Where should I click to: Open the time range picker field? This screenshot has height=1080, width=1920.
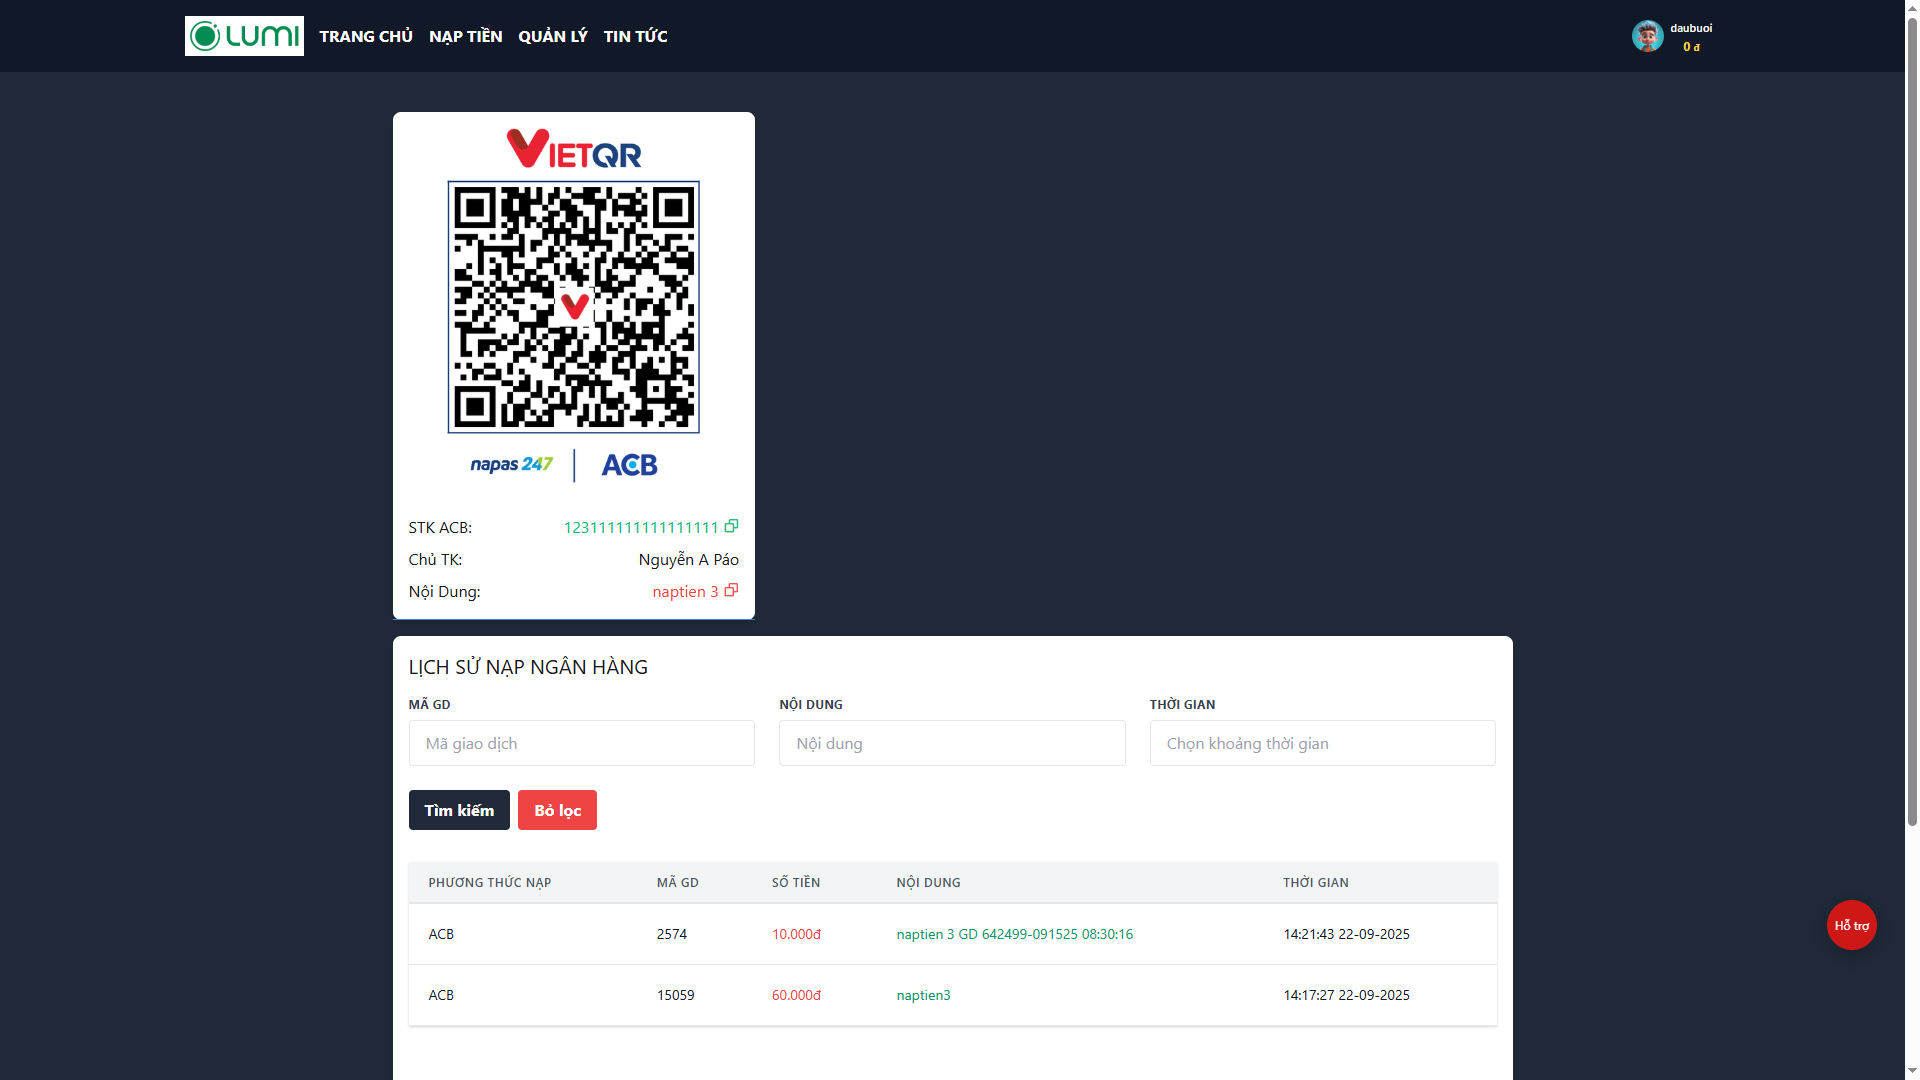coord(1322,743)
